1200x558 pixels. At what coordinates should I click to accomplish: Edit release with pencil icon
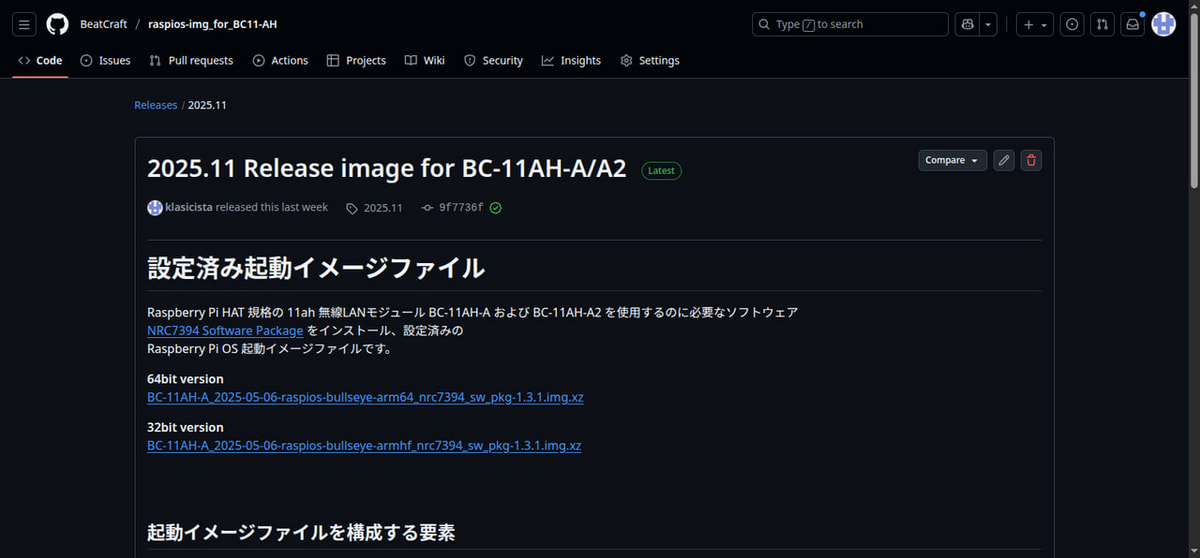click(x=1004, y=160)
